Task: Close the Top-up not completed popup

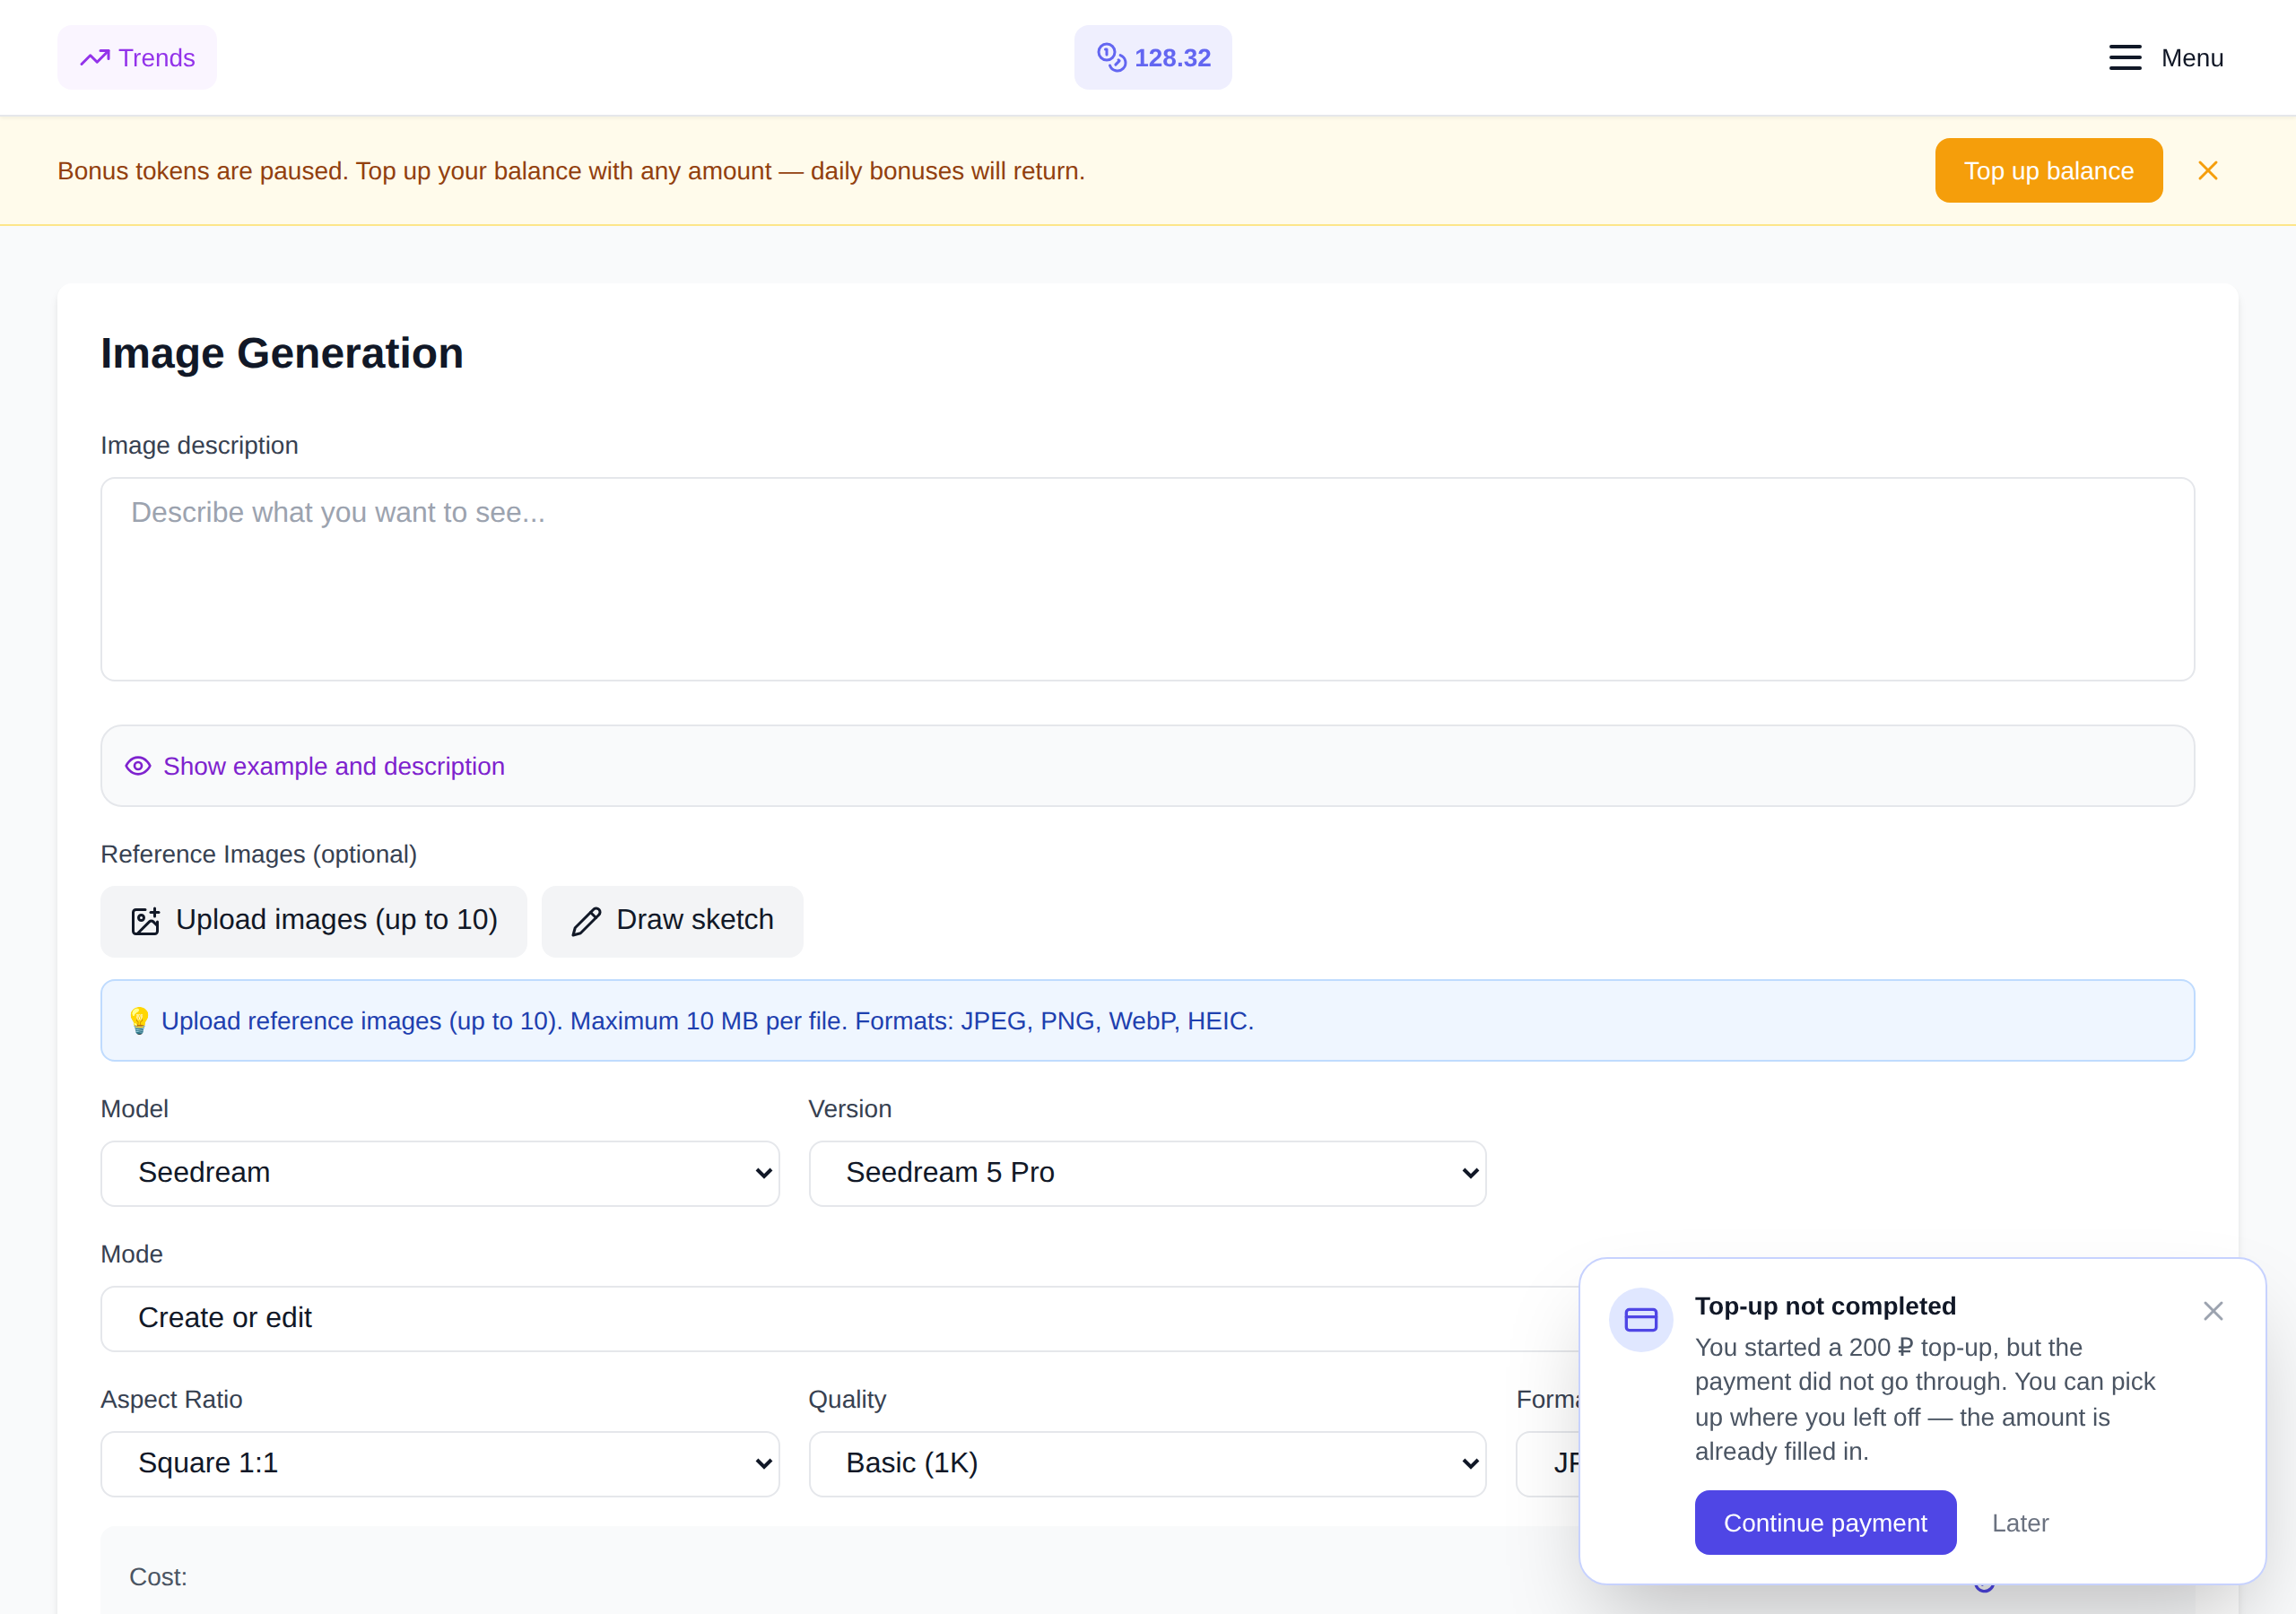Action: coord(2212,1311)
